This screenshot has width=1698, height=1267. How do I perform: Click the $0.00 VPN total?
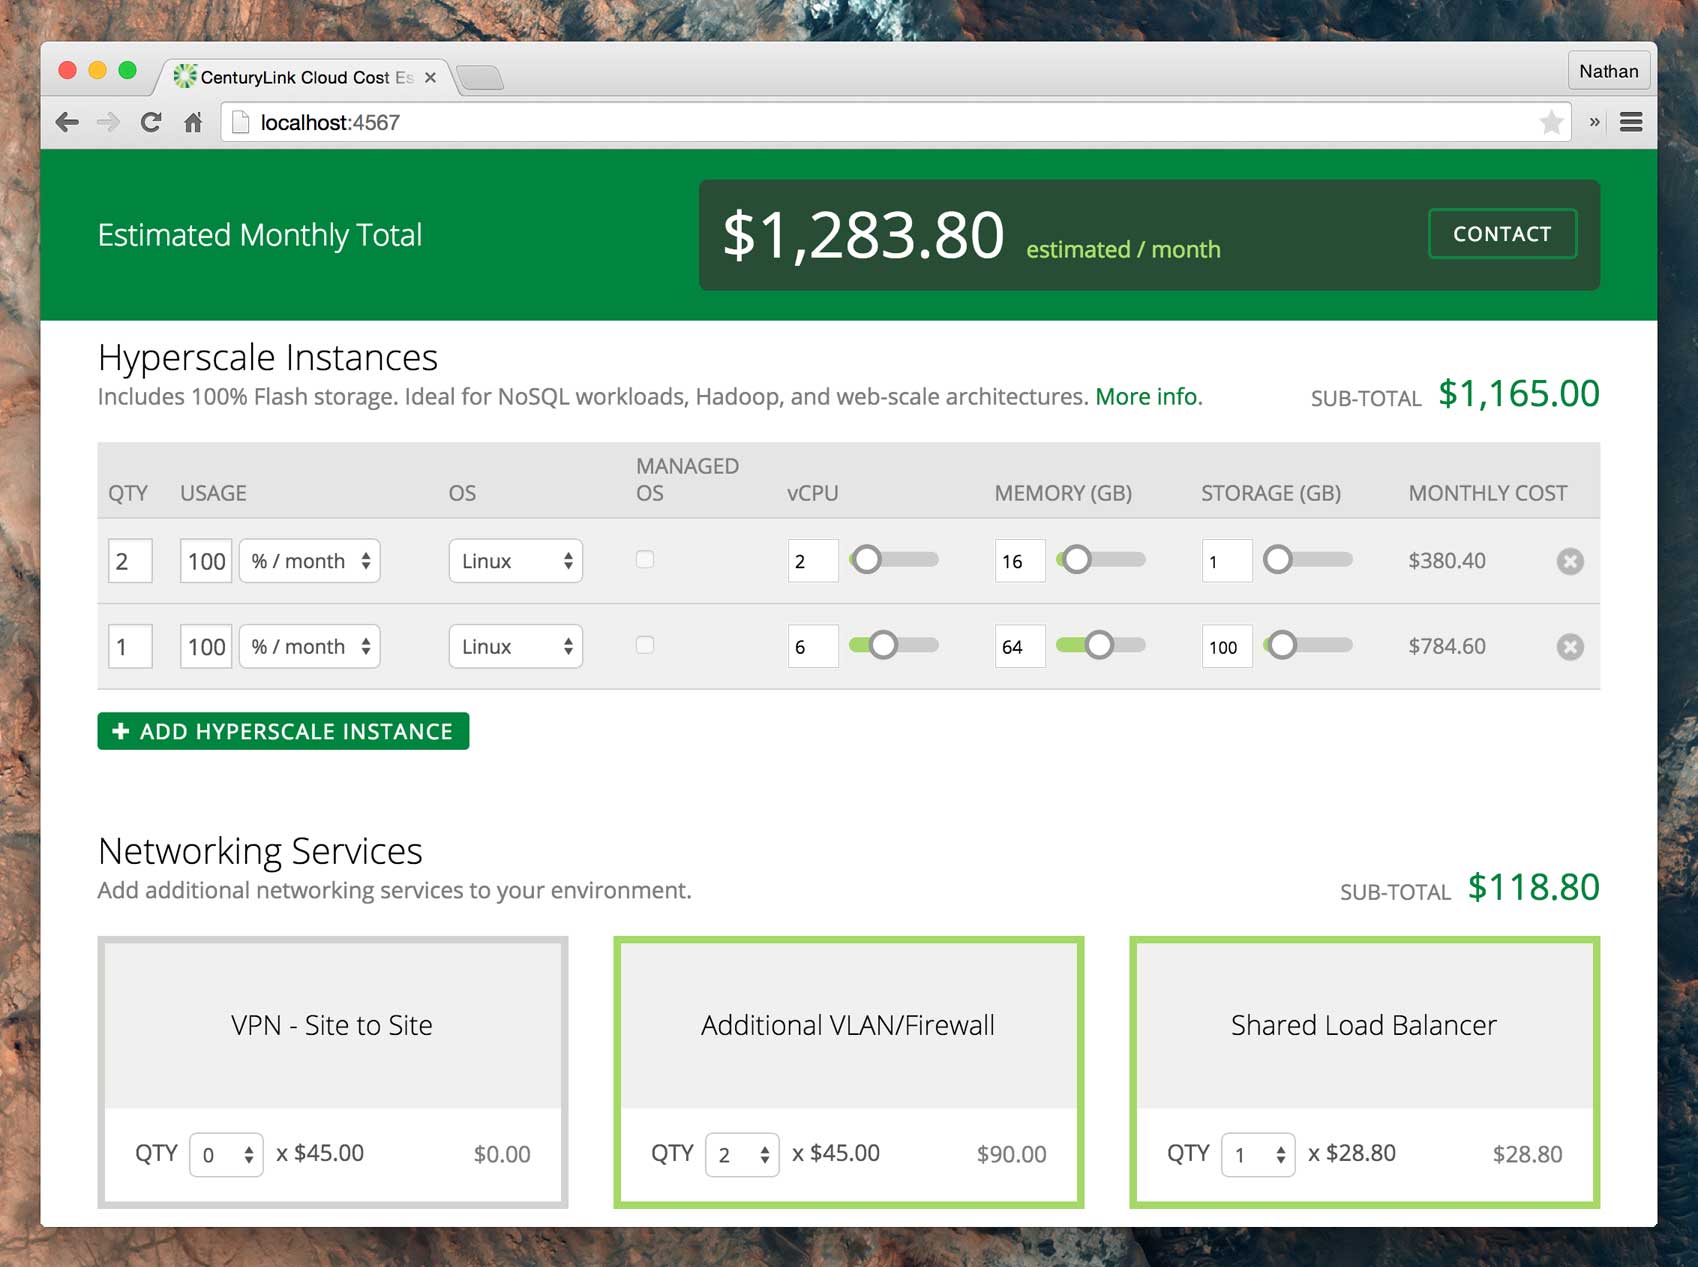point(502,1155)
